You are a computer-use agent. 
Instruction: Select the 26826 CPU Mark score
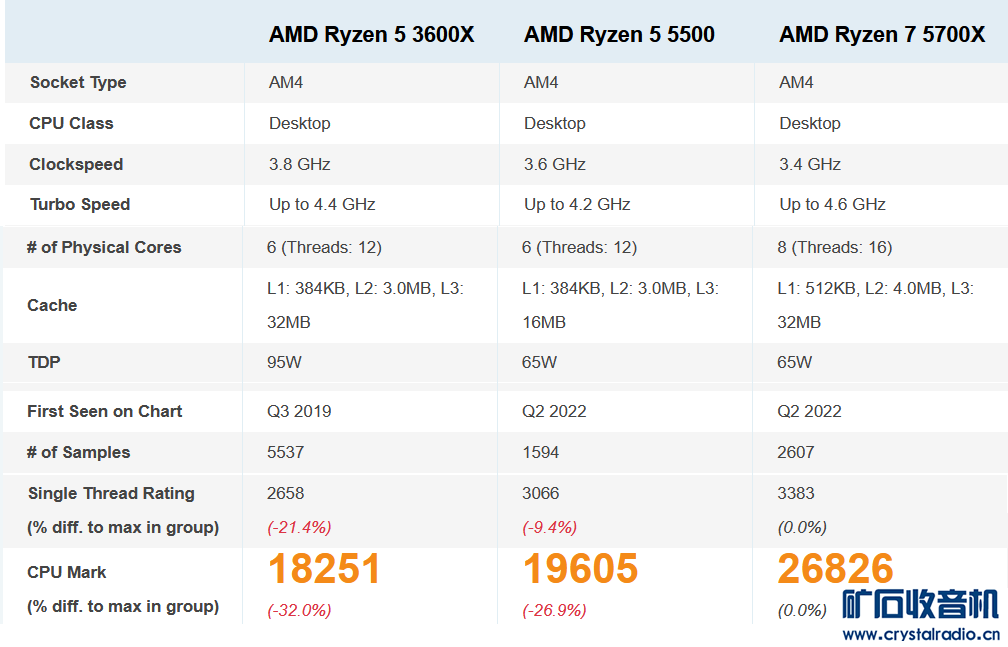(836, 569)
